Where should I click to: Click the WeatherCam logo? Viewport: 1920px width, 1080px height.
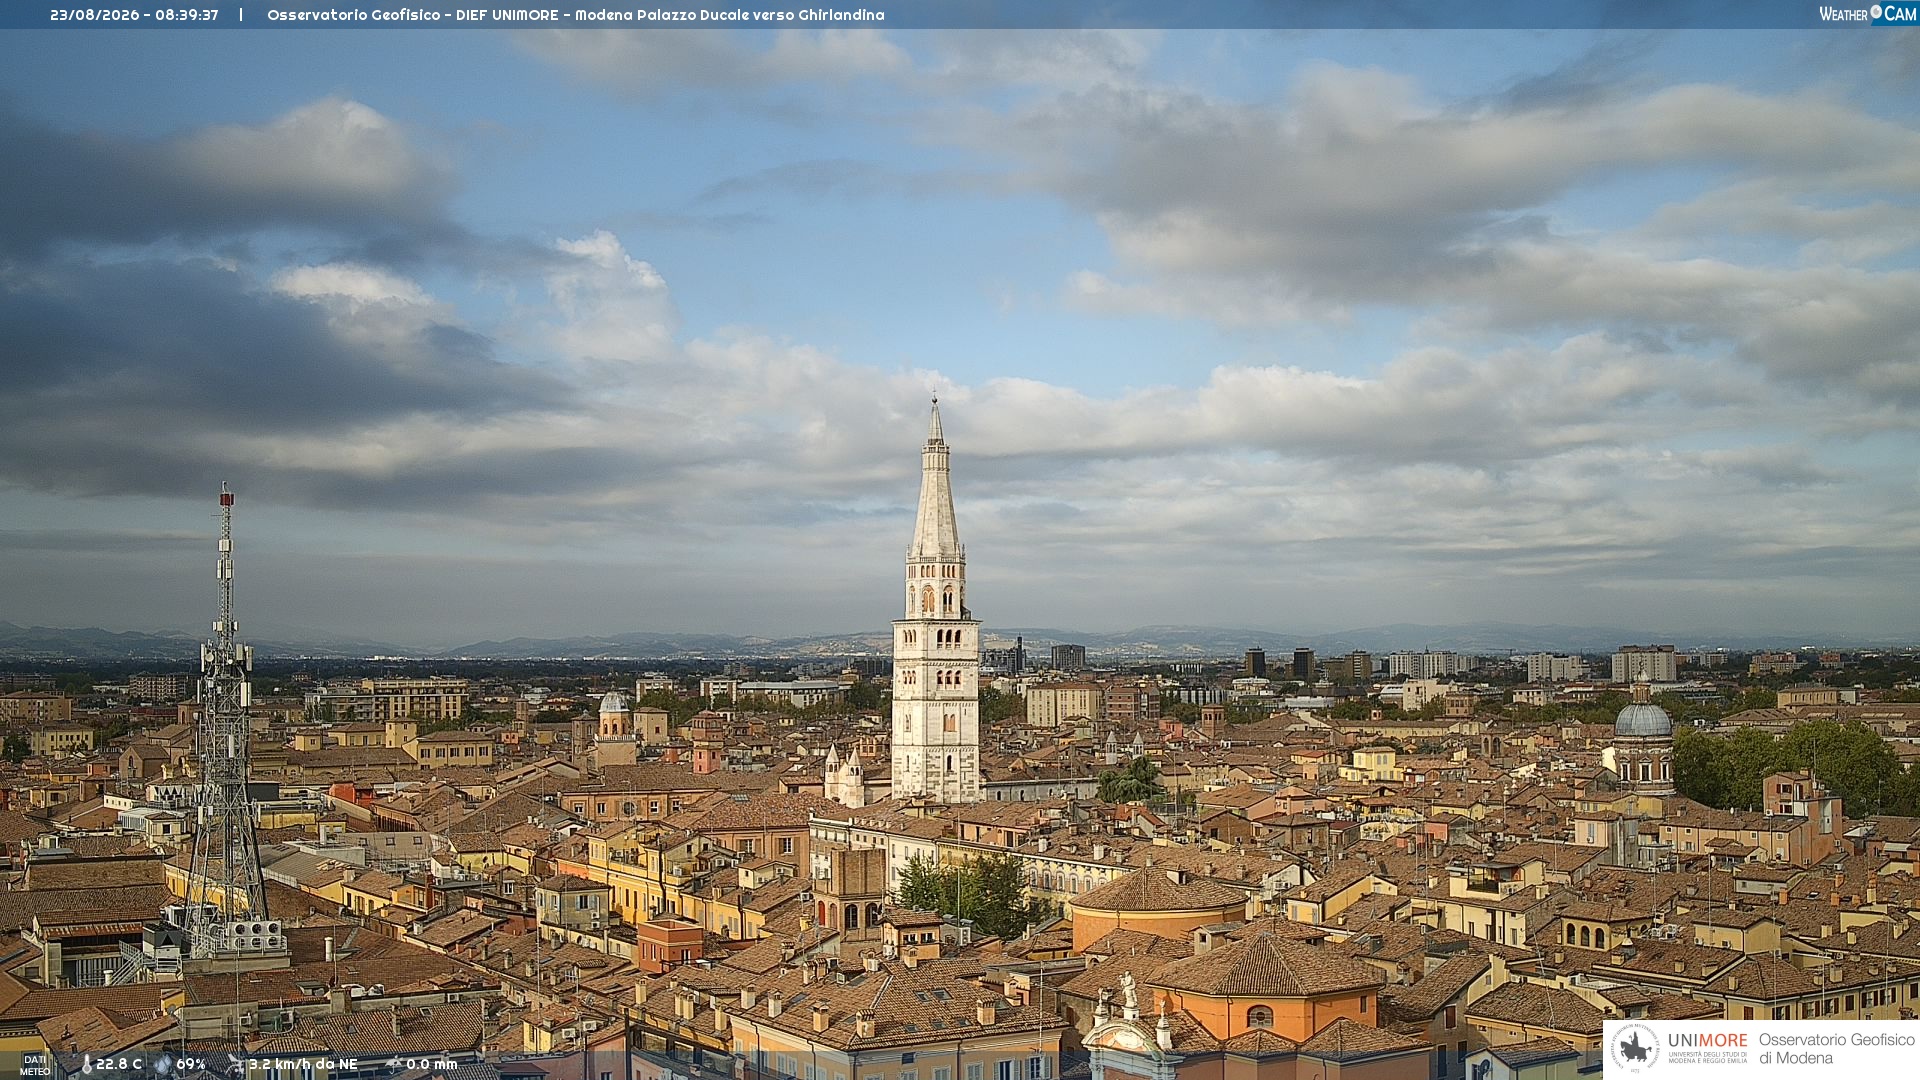(x=1867, y=14)
